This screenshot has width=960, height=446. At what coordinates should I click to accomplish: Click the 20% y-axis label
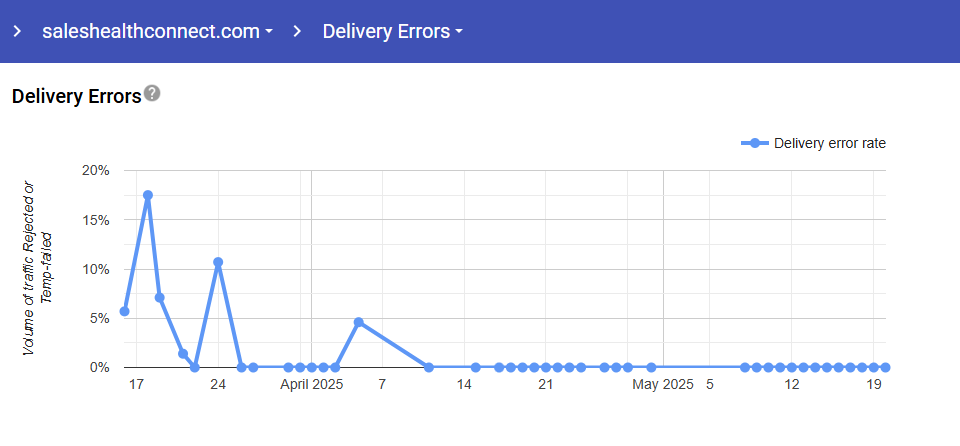(x=95, y=171)
